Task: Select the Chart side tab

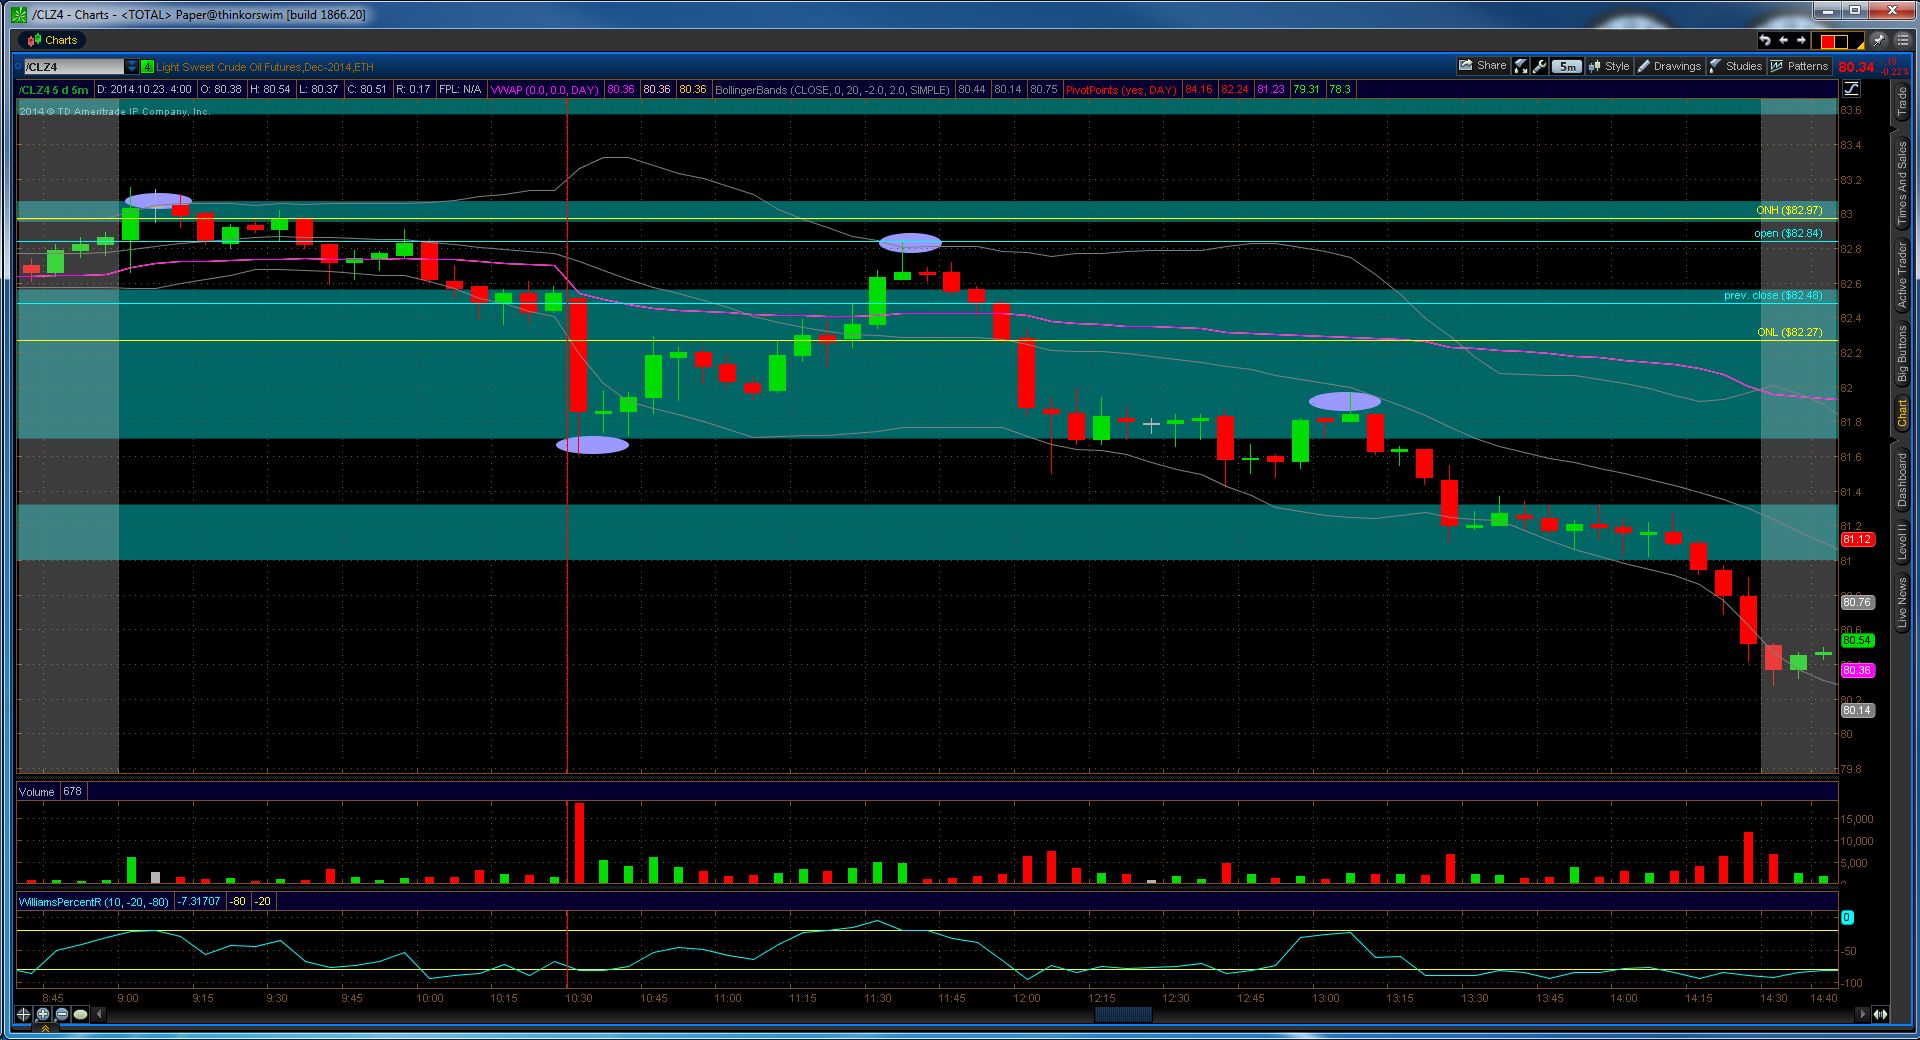Action: point(1902,414)
